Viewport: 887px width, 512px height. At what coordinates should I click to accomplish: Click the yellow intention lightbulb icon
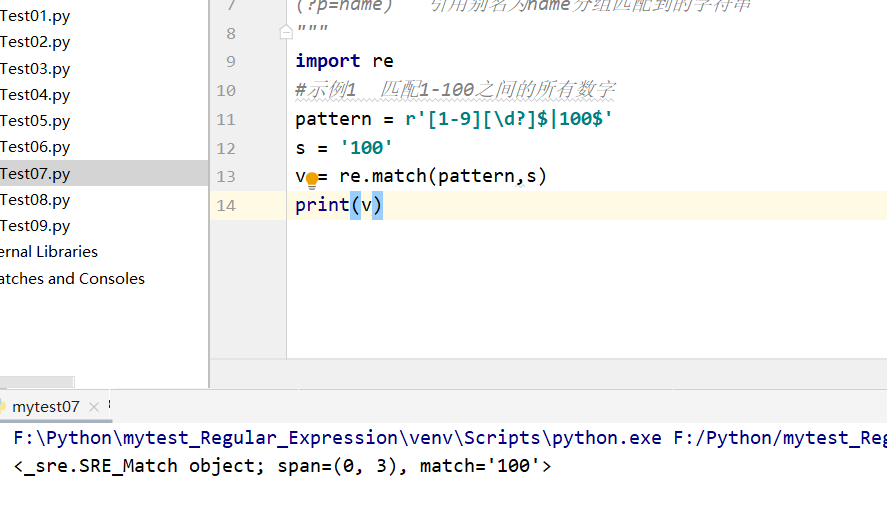tap(312, 180)
